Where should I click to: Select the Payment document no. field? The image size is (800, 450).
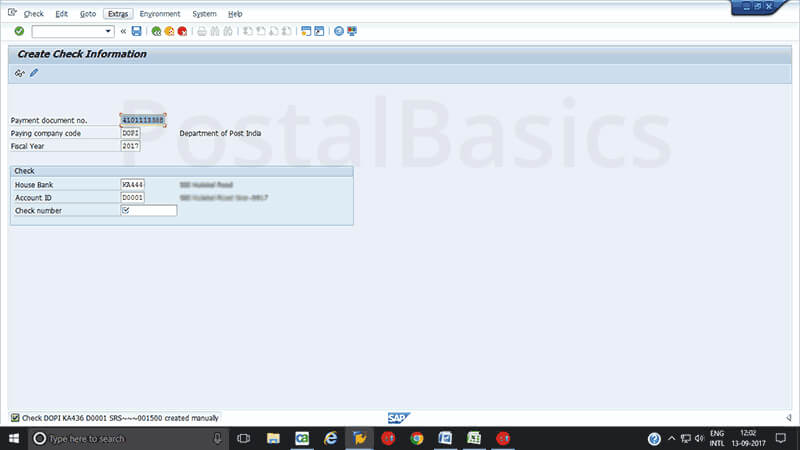(143, 120)
